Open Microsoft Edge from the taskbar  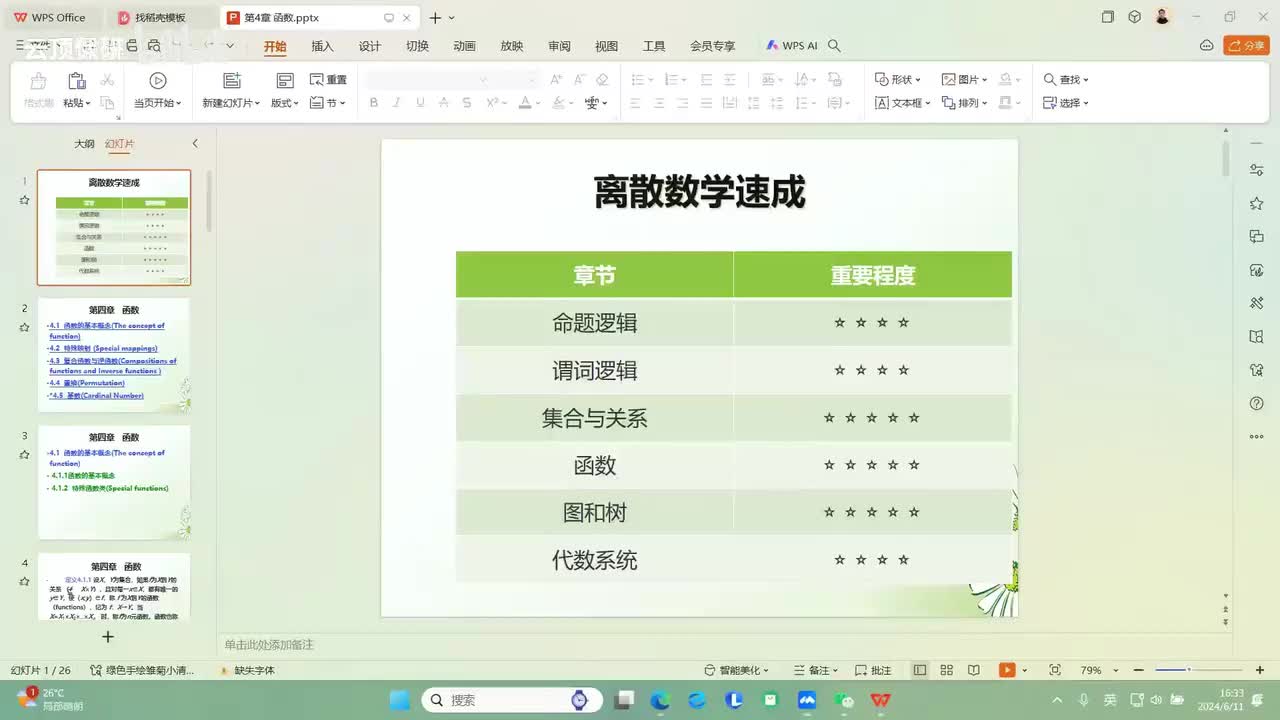[660, 700]
